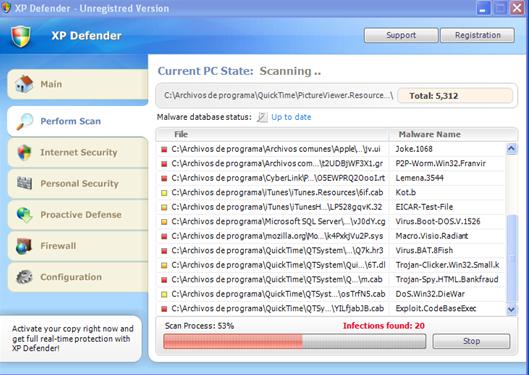Click the scan progress bar
This screenshot has width=529, height=375.
pyautogui.click(x=295, y=341)
